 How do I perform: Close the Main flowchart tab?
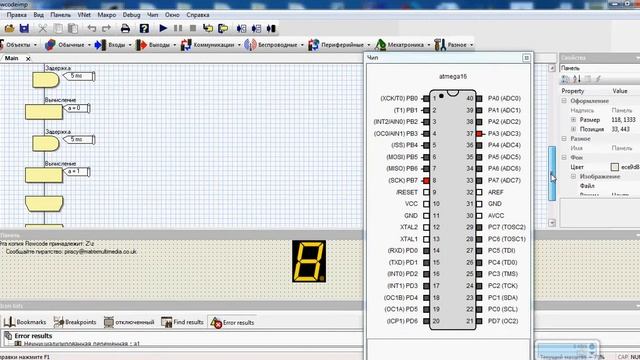(x=28, y=59)
